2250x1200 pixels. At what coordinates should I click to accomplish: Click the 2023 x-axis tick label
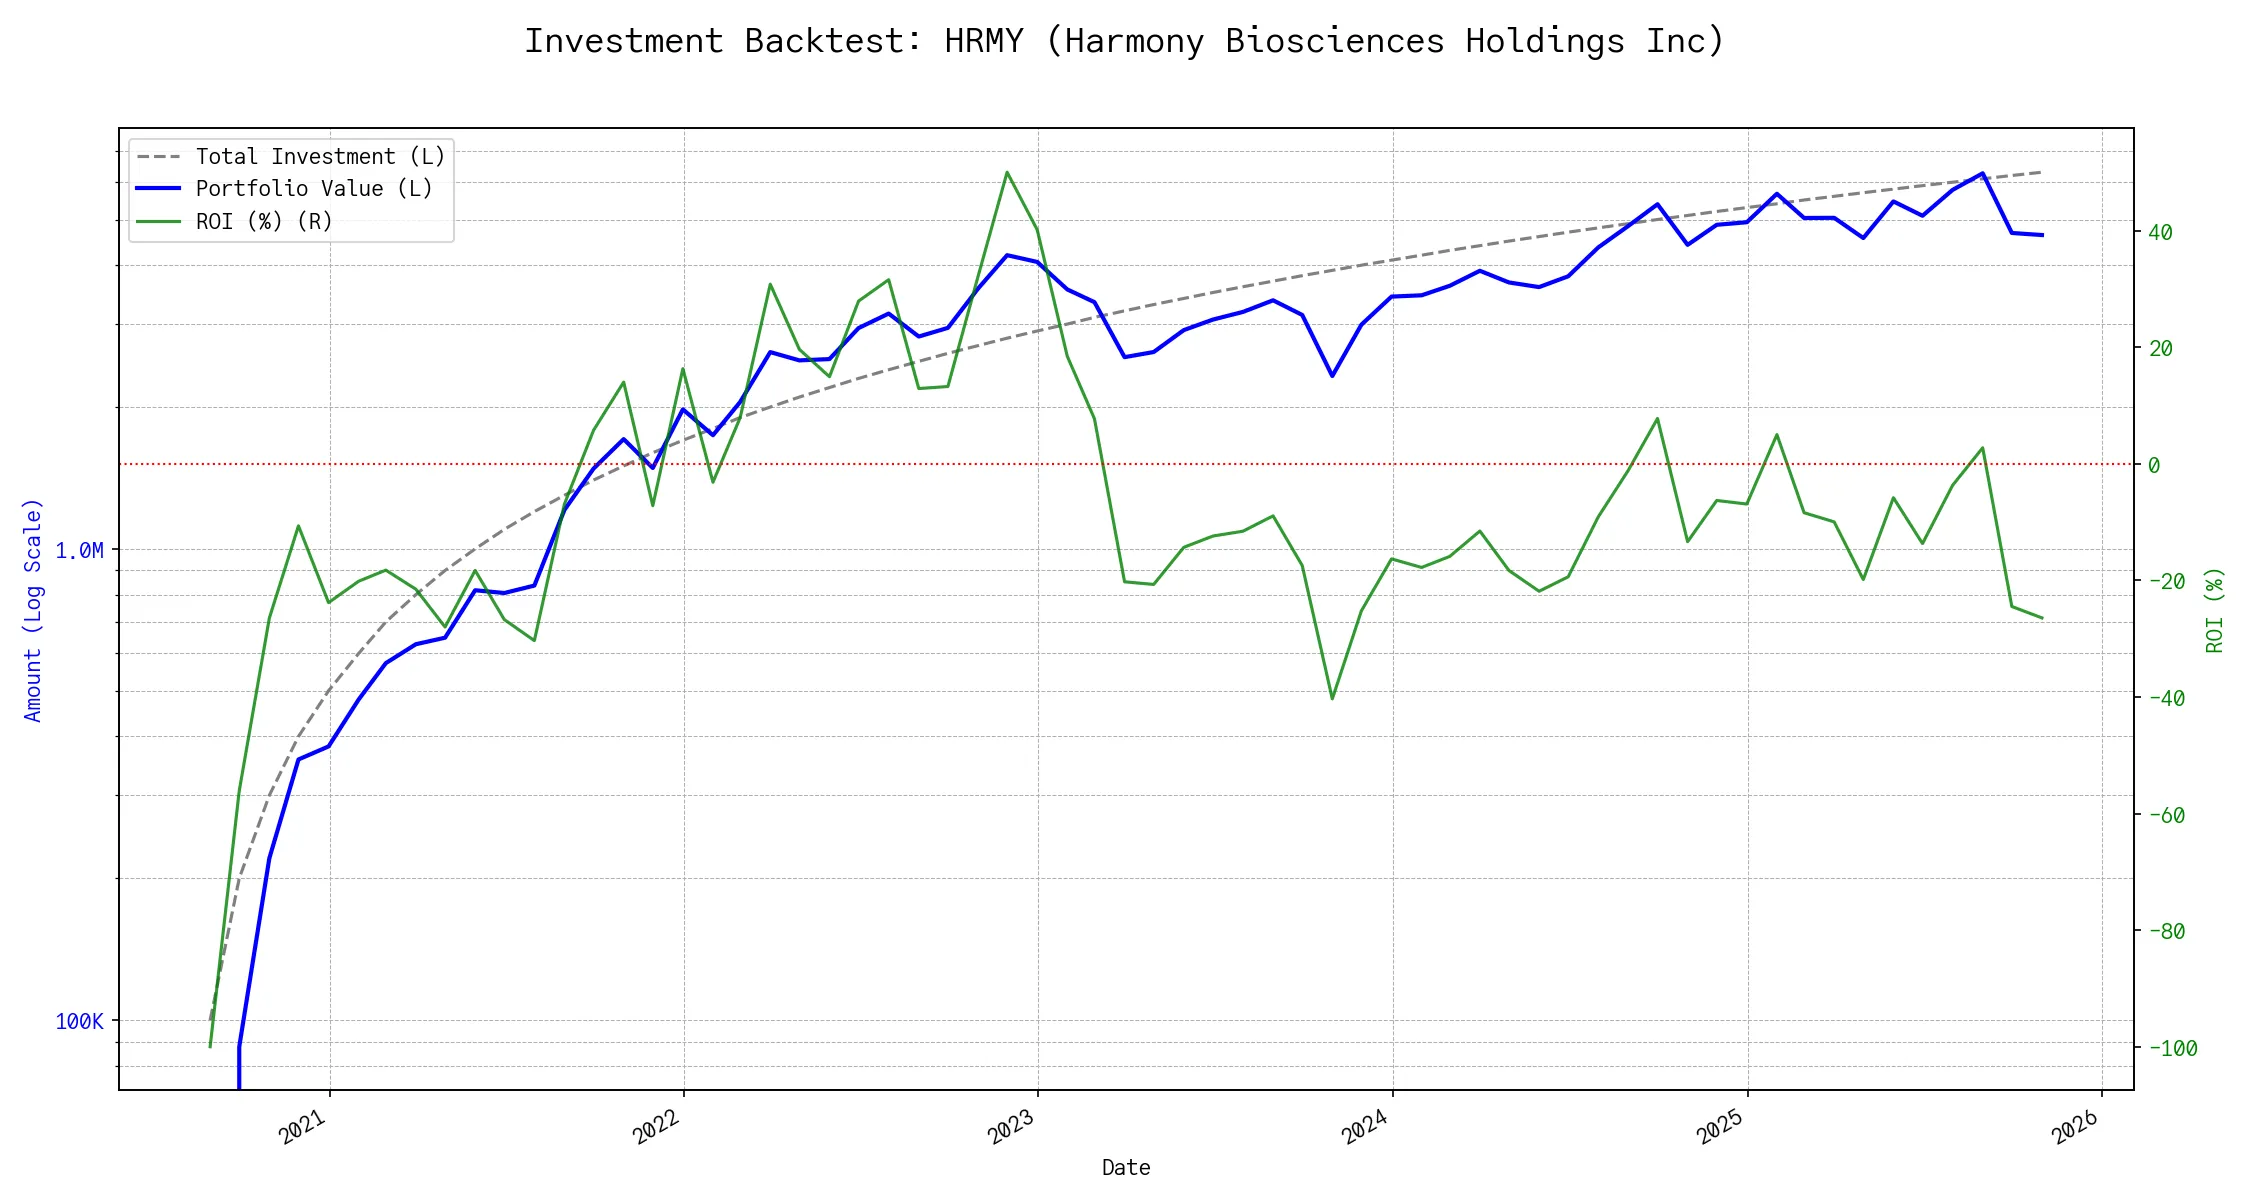pos(1011,1128)
